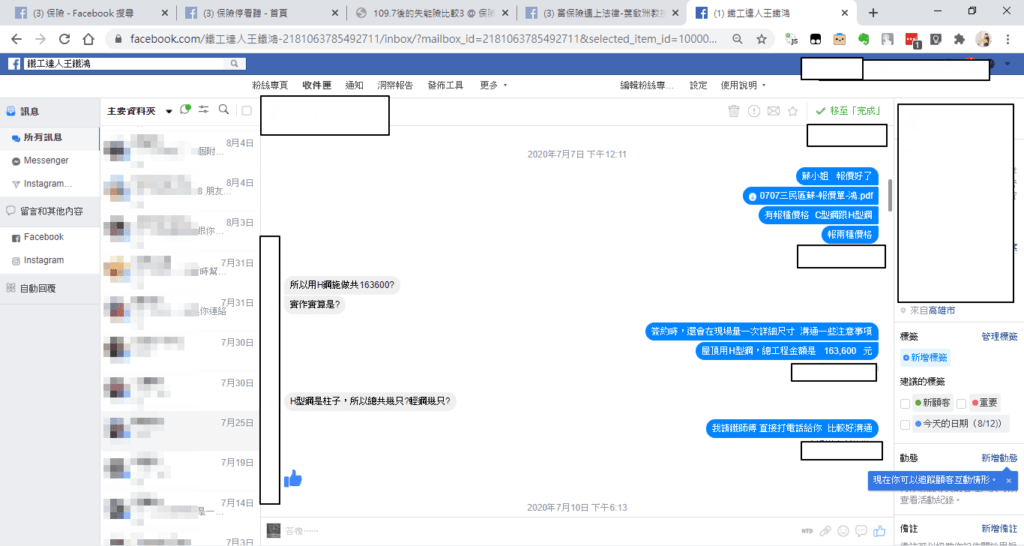Check the 重要 label checkbox
This screenshot has height=546, width=1024.
962,403
